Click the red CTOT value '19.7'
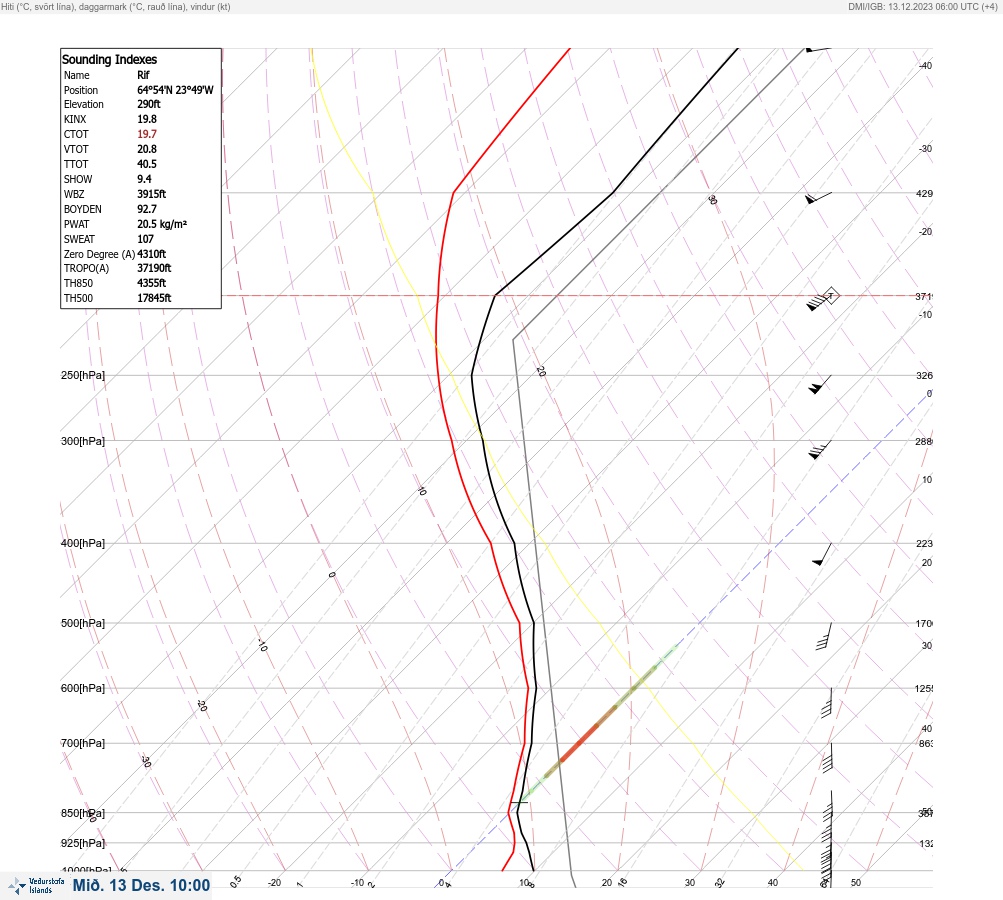Viewport: 1003px width, 900px height. [146, 134]
